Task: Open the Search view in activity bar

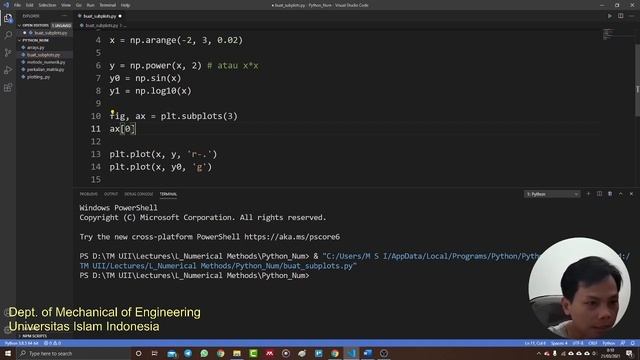Action: 8,35
